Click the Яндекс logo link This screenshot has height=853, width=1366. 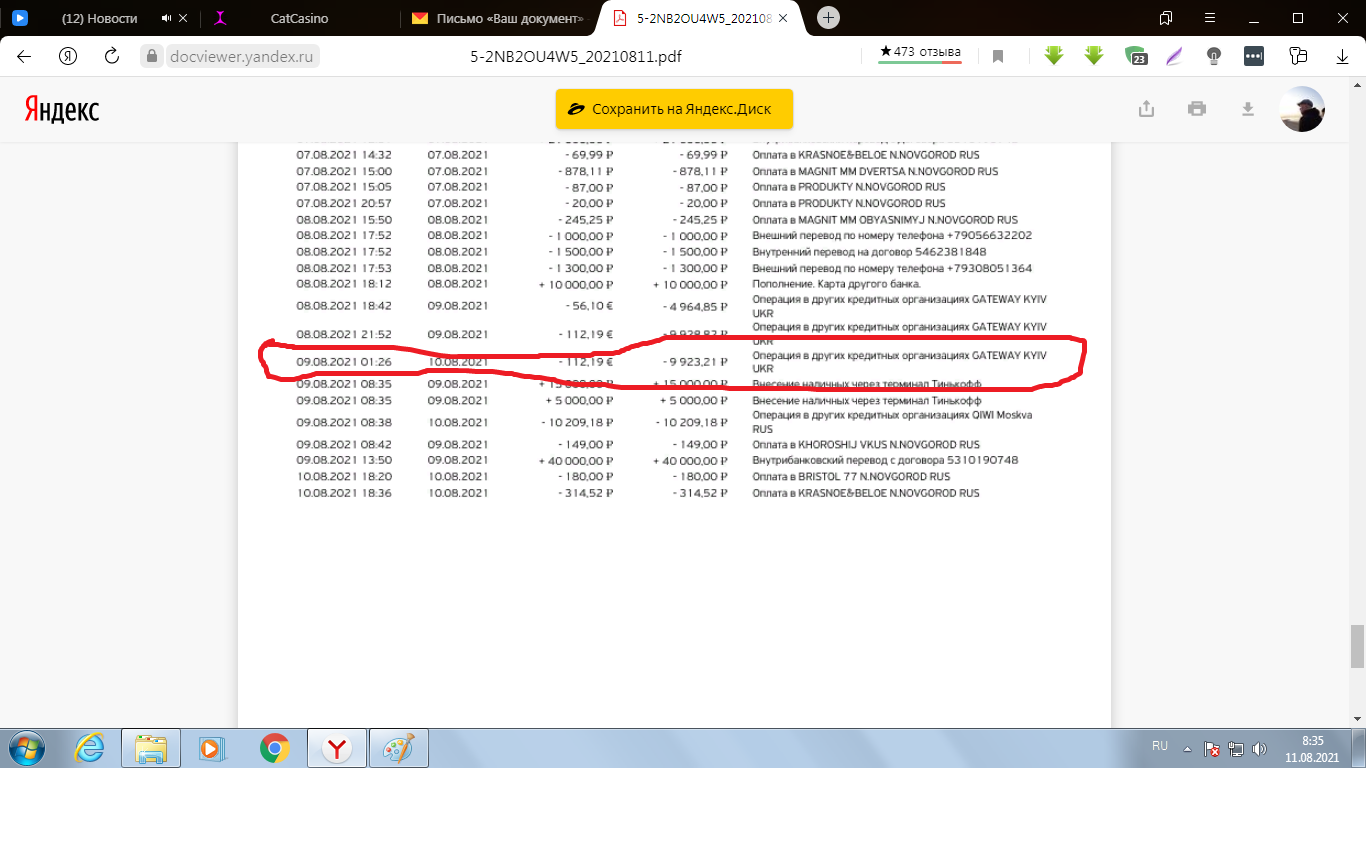tap(62, 109)
